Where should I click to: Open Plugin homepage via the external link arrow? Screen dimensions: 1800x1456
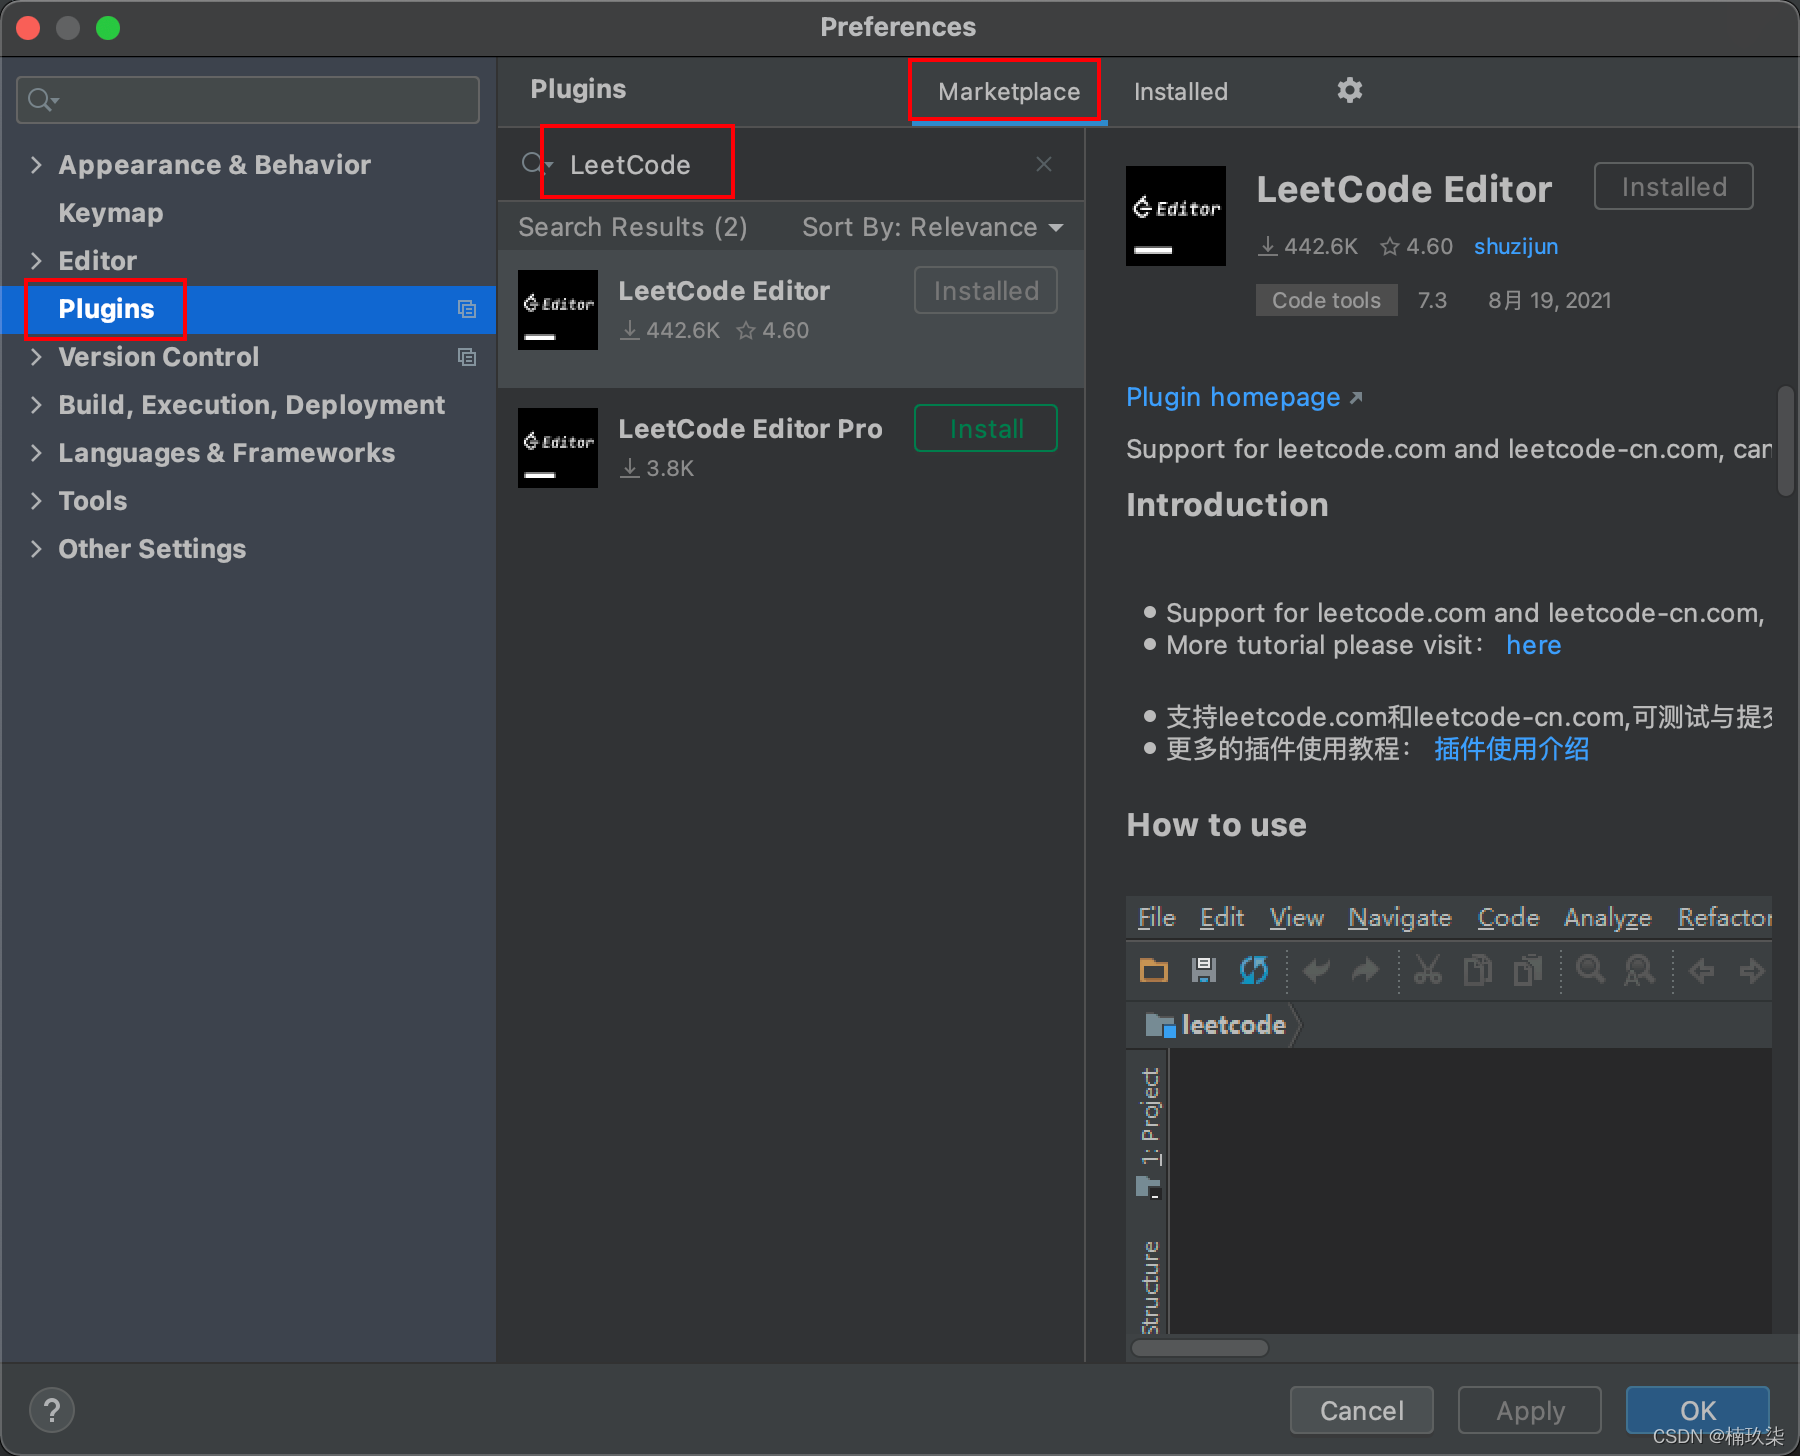point(1357,396)
